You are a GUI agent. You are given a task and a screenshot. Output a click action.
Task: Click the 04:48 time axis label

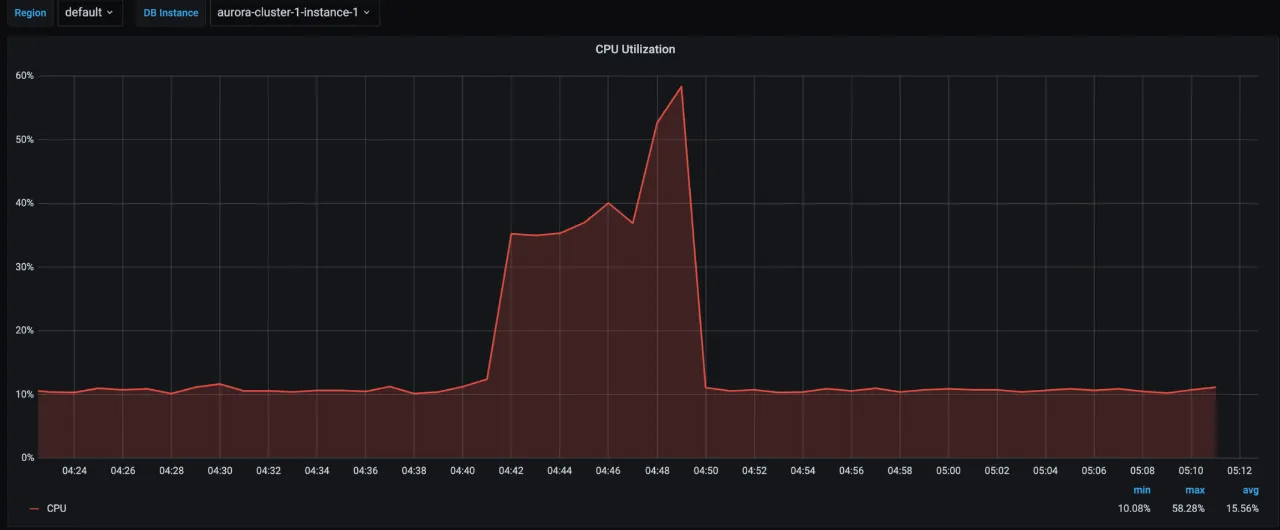click(x=657, y=471)
